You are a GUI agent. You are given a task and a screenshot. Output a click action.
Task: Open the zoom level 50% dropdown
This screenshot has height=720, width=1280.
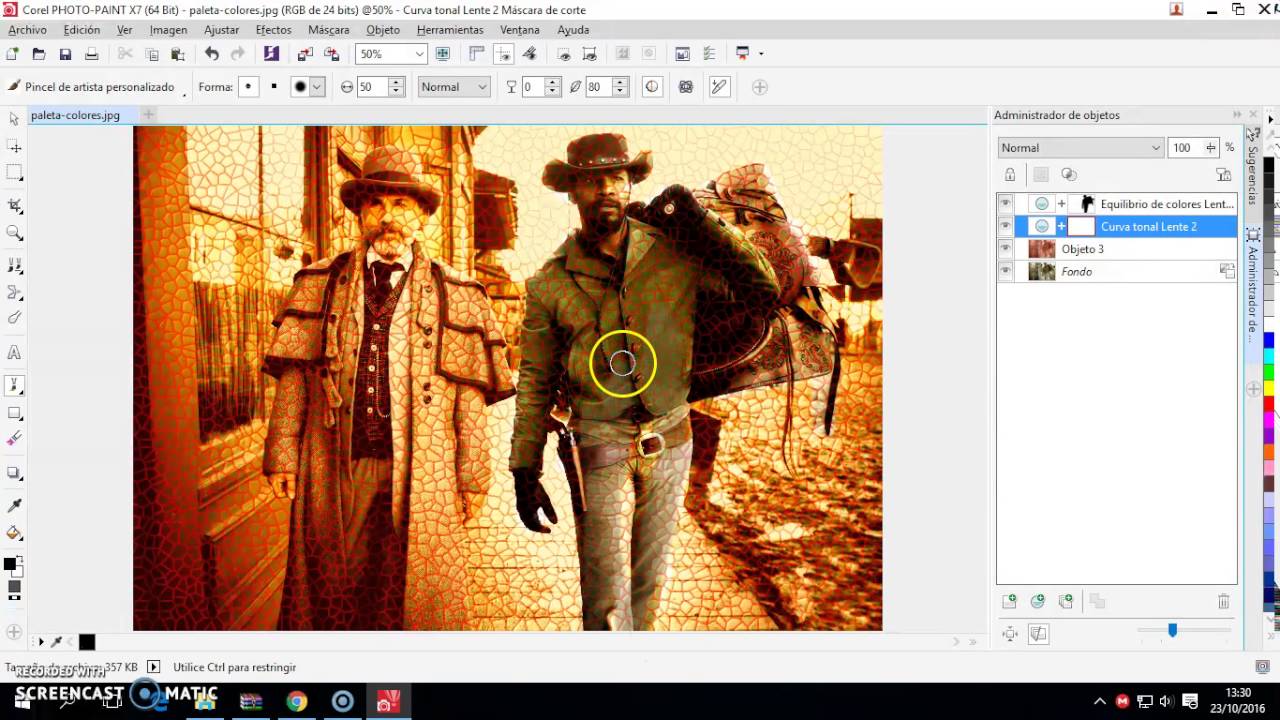tap(419, 54)
